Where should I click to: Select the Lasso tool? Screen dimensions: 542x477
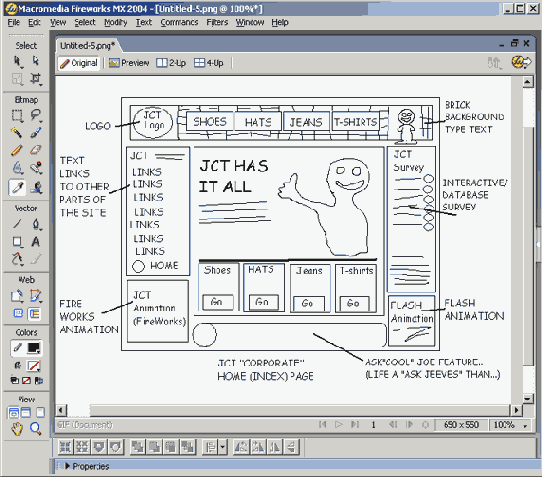click(x=35, y=115)
